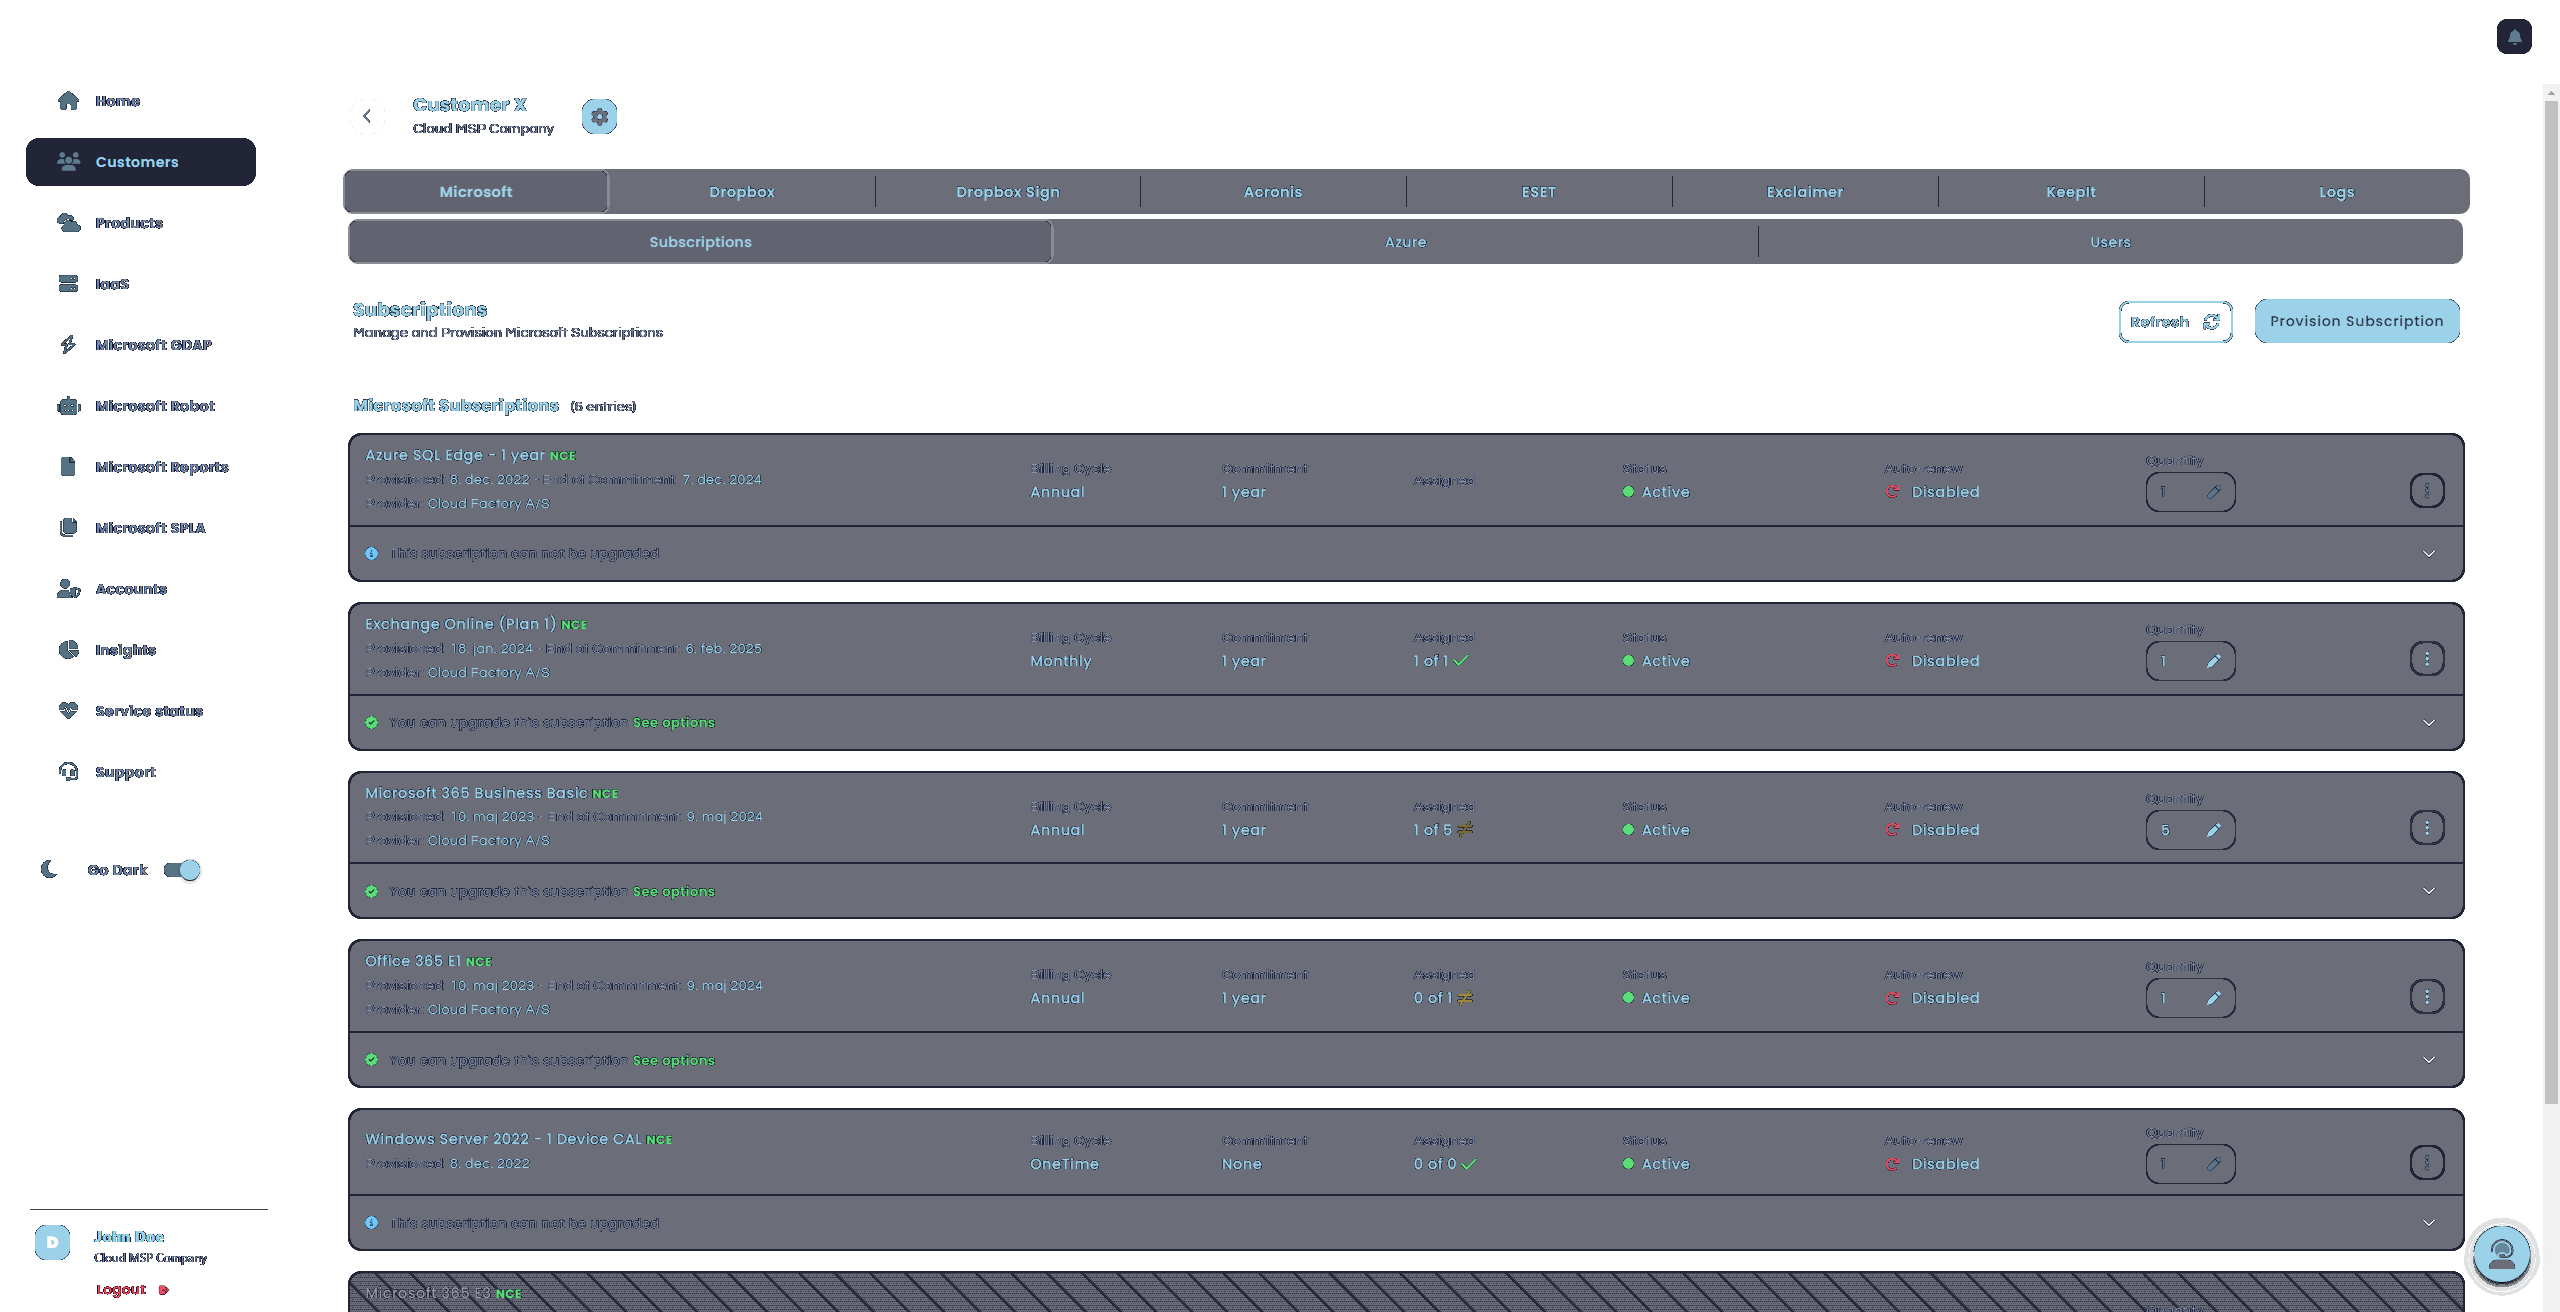Click the Customer X title

click(x=469, y=105)
